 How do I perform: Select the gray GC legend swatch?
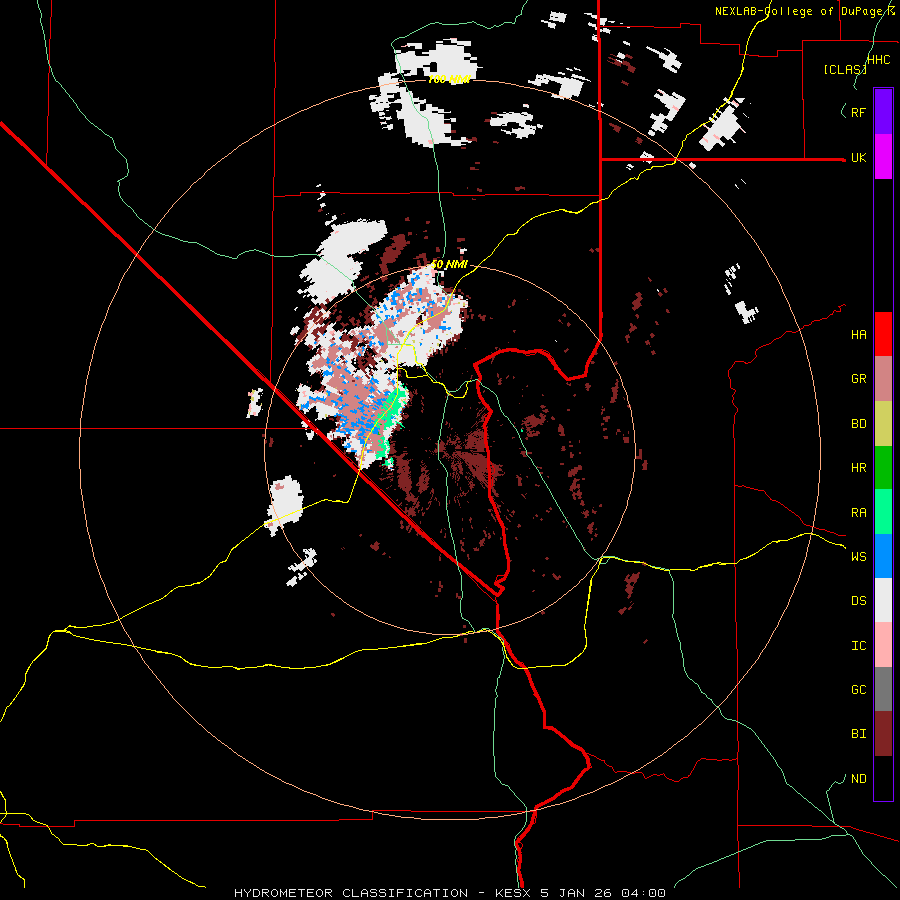click(883, 689)
